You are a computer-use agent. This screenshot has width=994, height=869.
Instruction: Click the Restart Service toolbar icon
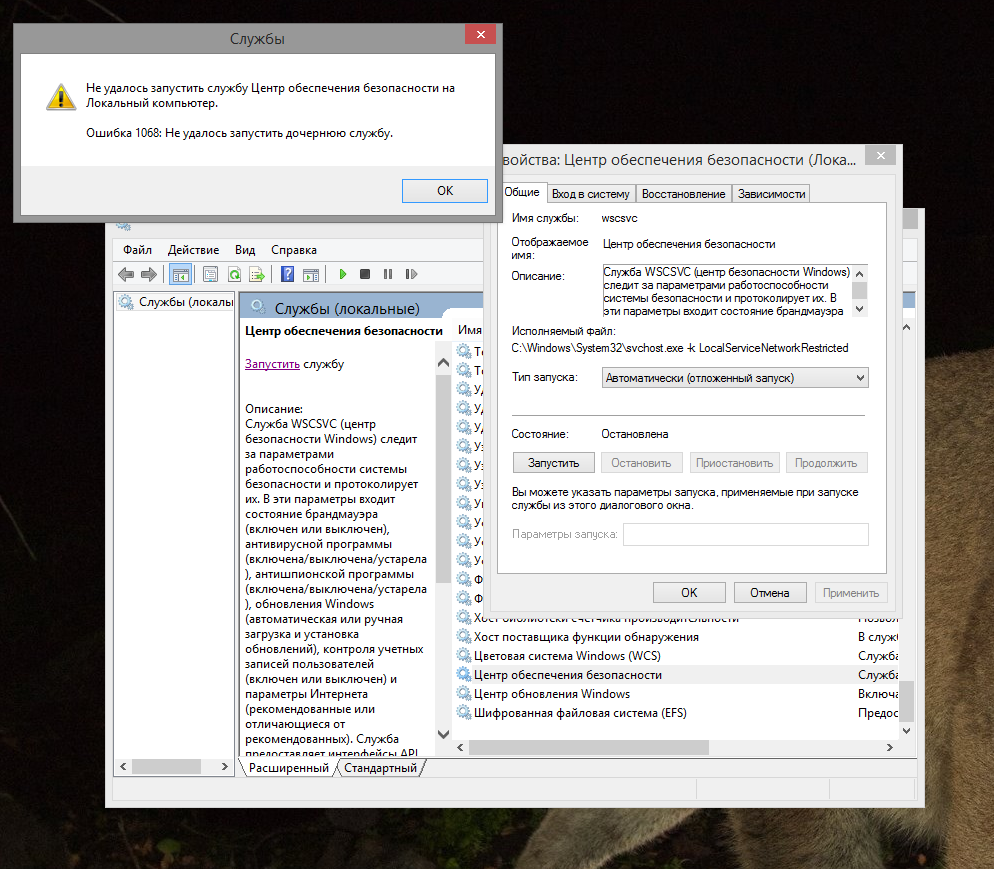pos(411,274)
